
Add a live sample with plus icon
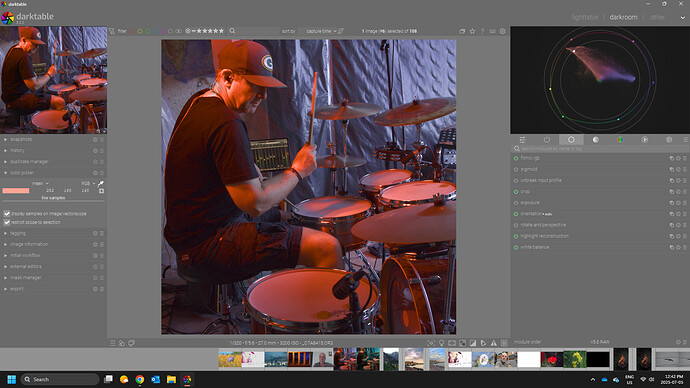pos(102,191)
